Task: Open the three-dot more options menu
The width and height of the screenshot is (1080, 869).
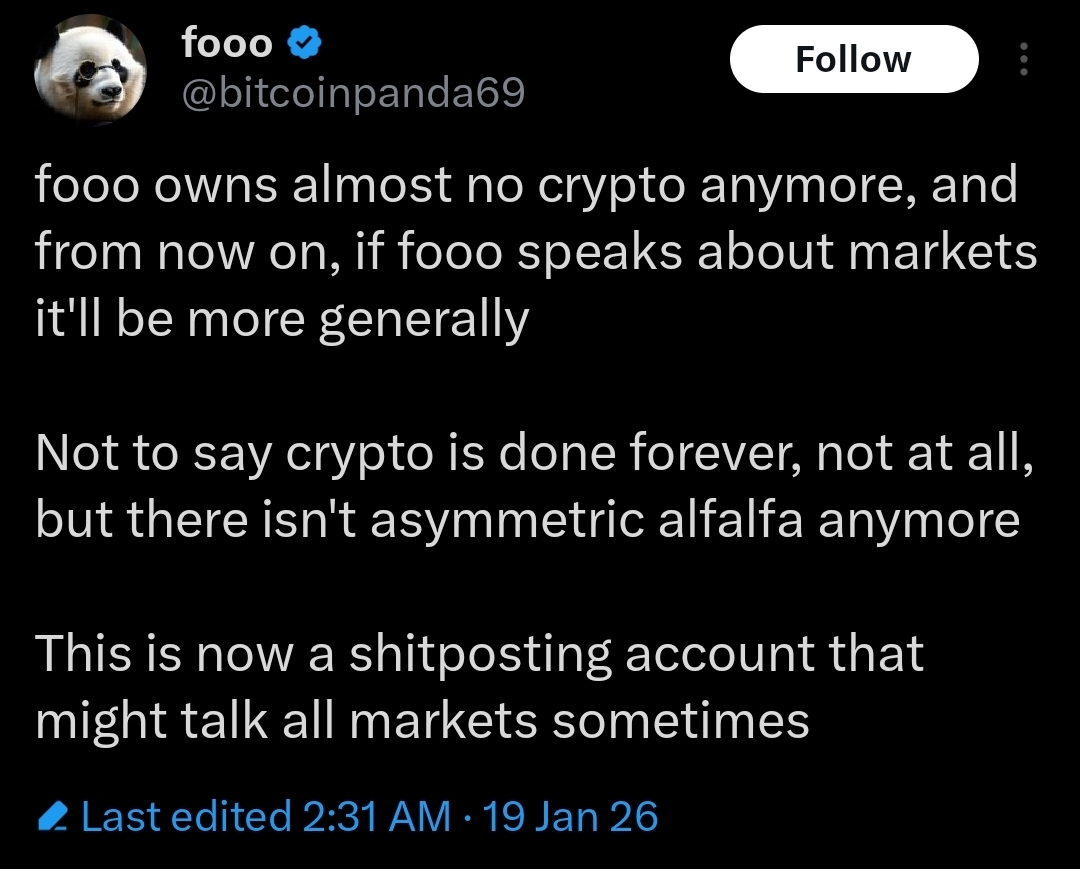Action: pyautogui.click(x=1022, y=60)
